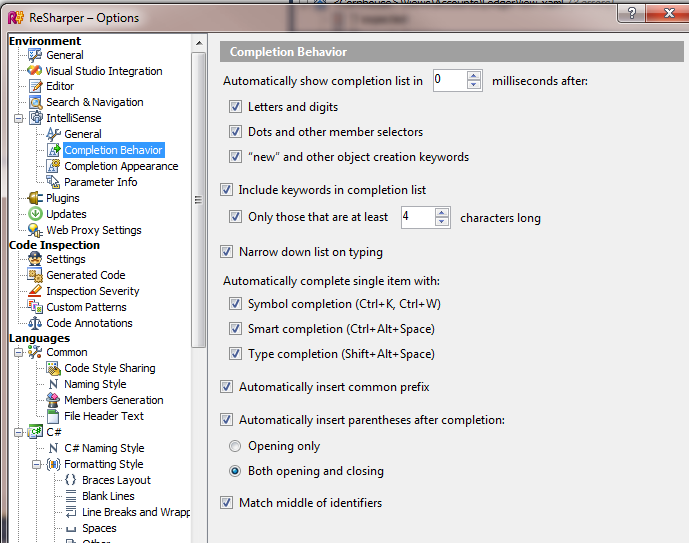Click the keyword minimum characters field

[x=418, y=217]
